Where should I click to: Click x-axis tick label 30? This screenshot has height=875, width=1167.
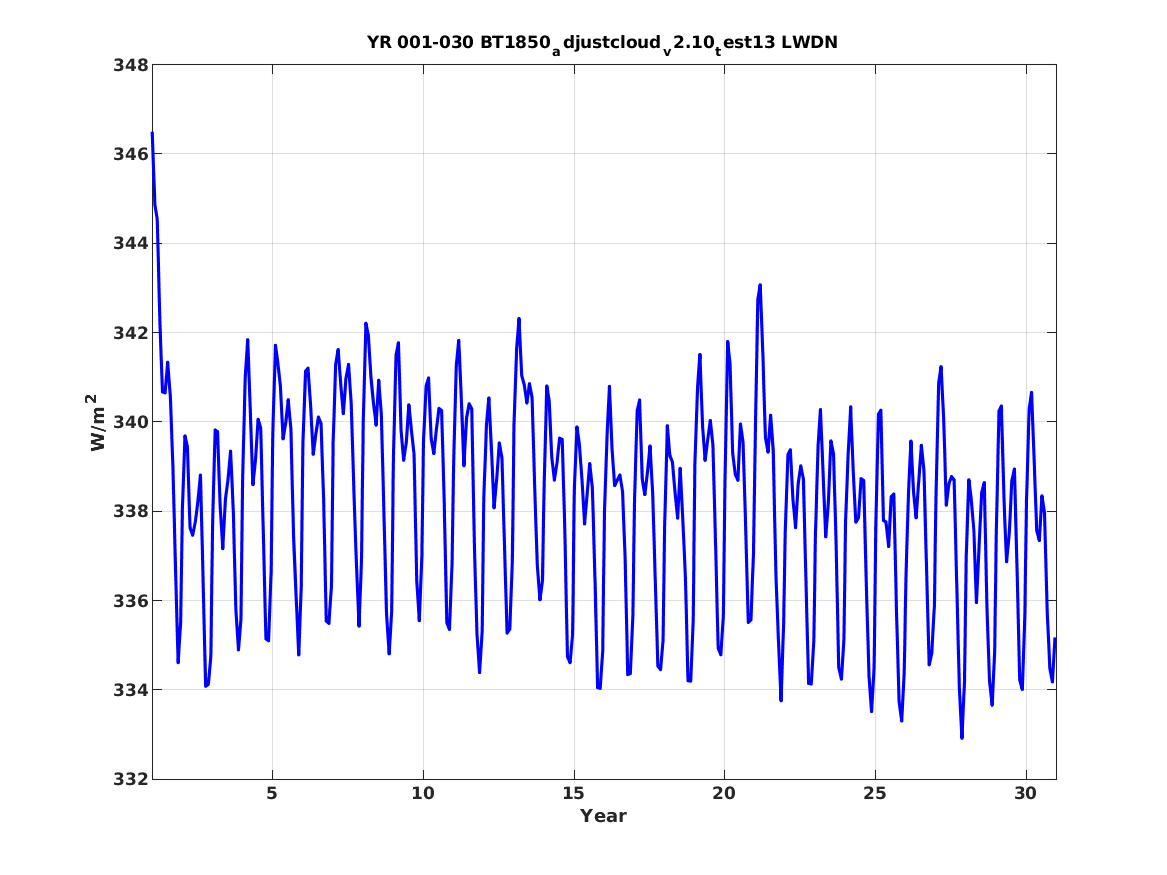tap(1026, 794)
